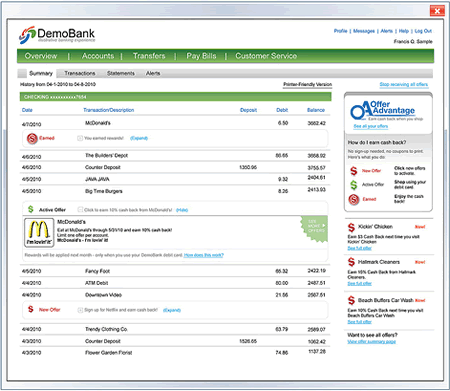Open the Printer-Friendly Version link
The height and width of the screenshot is (391, 450).
point(307,84)
